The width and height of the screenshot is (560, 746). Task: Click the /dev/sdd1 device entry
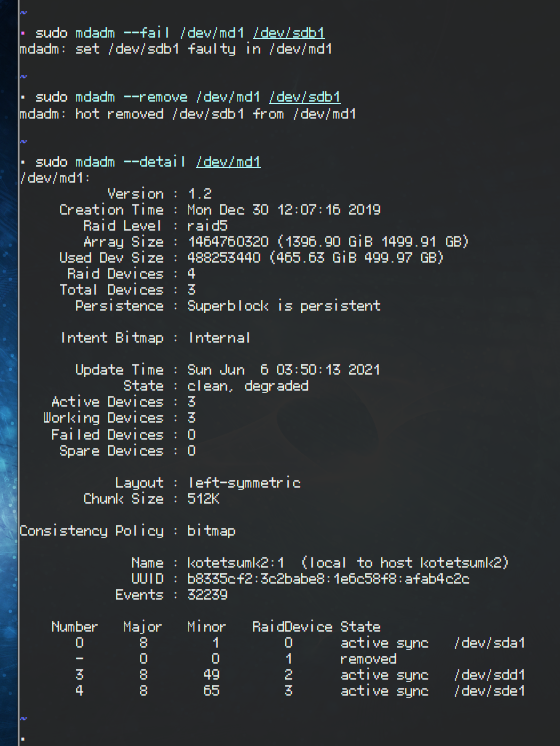(x=490, y=675)
